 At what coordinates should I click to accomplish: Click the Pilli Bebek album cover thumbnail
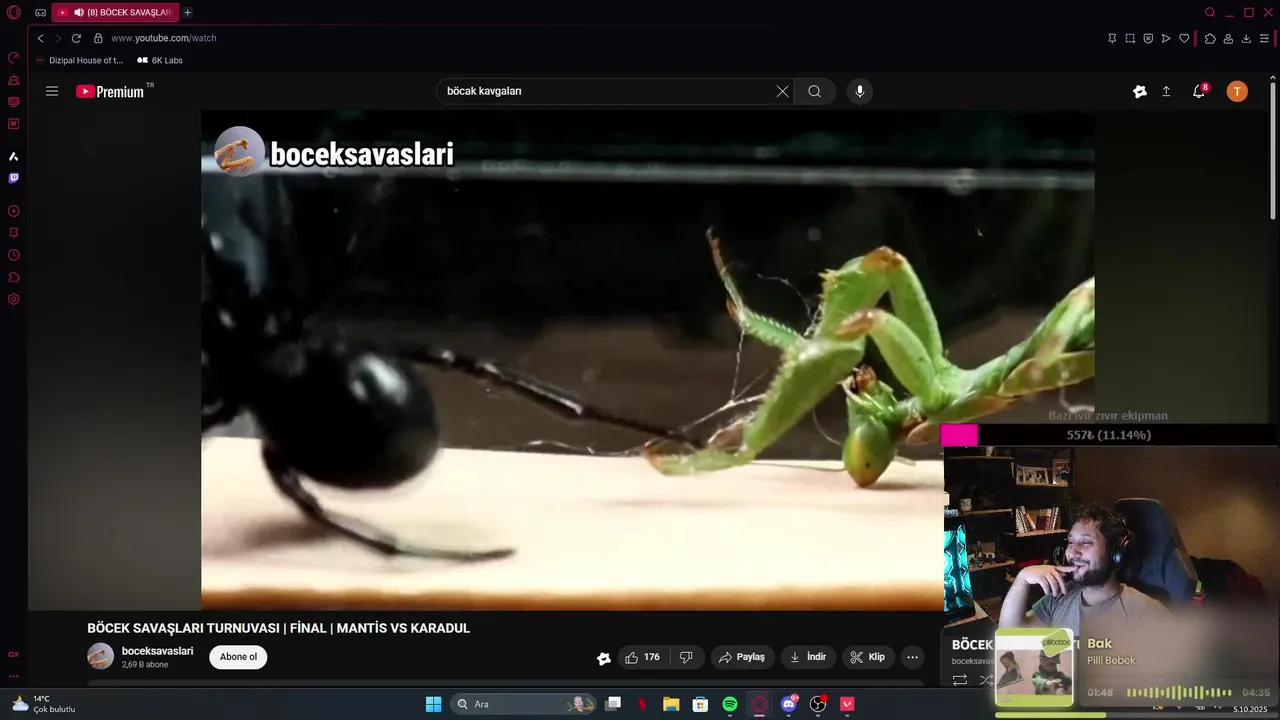[x=1034, y=668]
